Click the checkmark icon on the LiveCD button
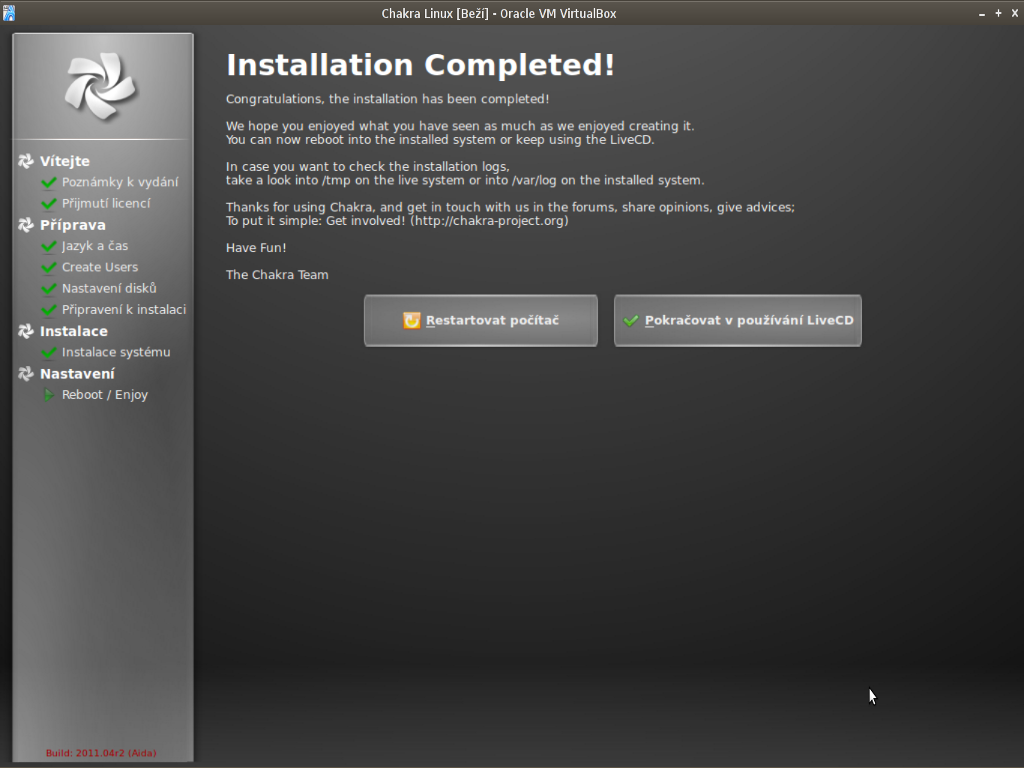 click(x=631, y=321)
